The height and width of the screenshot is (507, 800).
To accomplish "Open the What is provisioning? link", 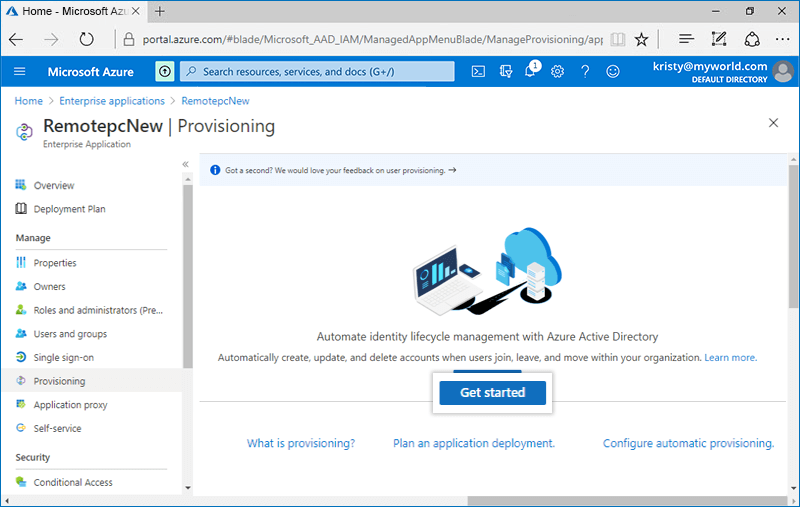I will point(301,443).
